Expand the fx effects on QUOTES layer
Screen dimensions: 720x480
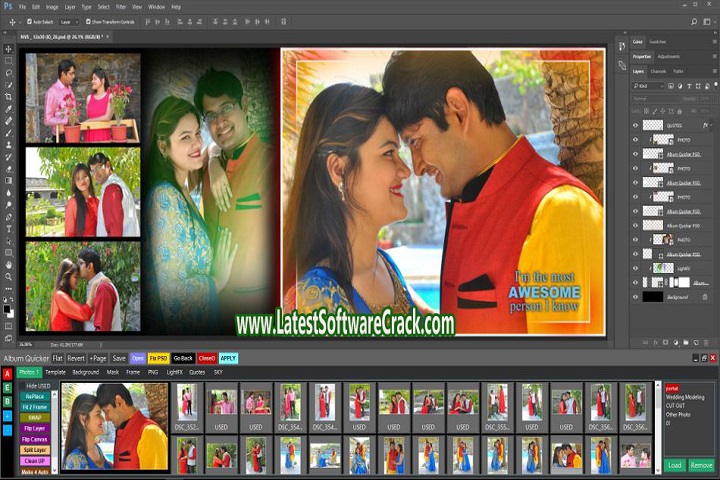[x=711, y=125]
